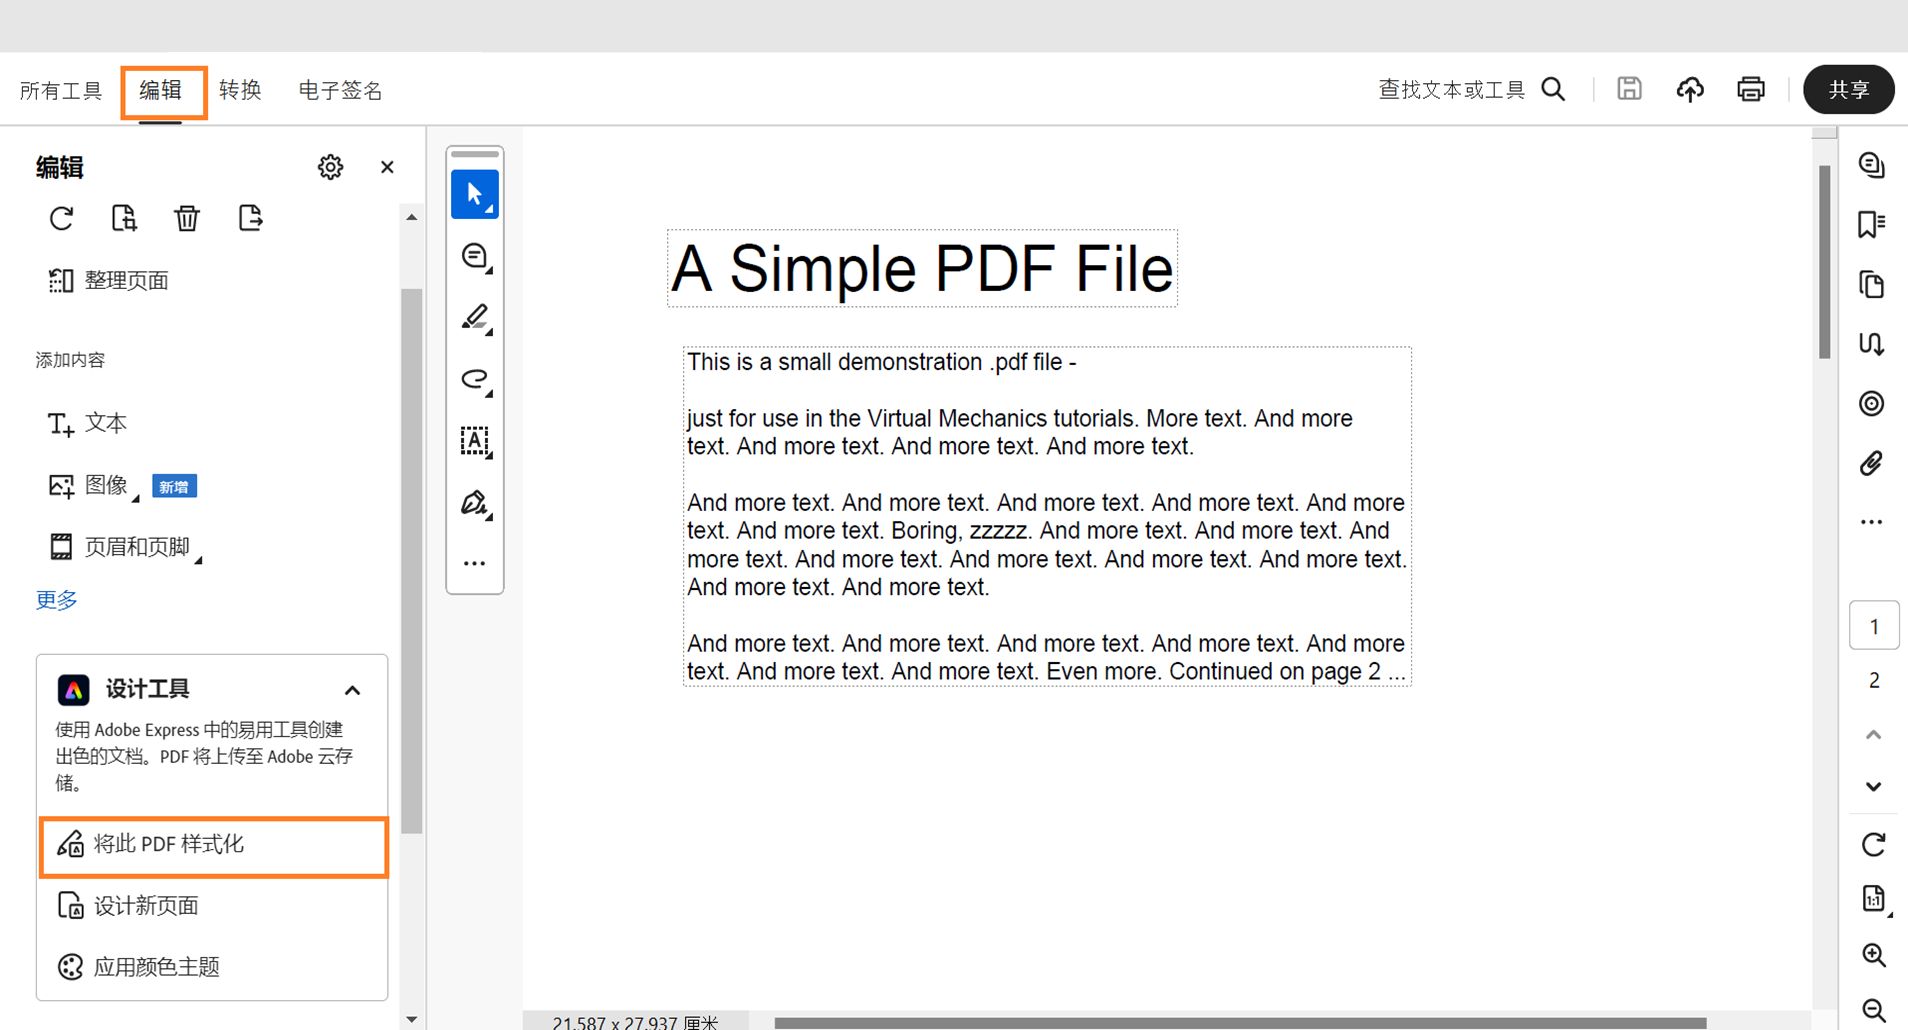Open the fill and sign tool

(x=475, y=503)
